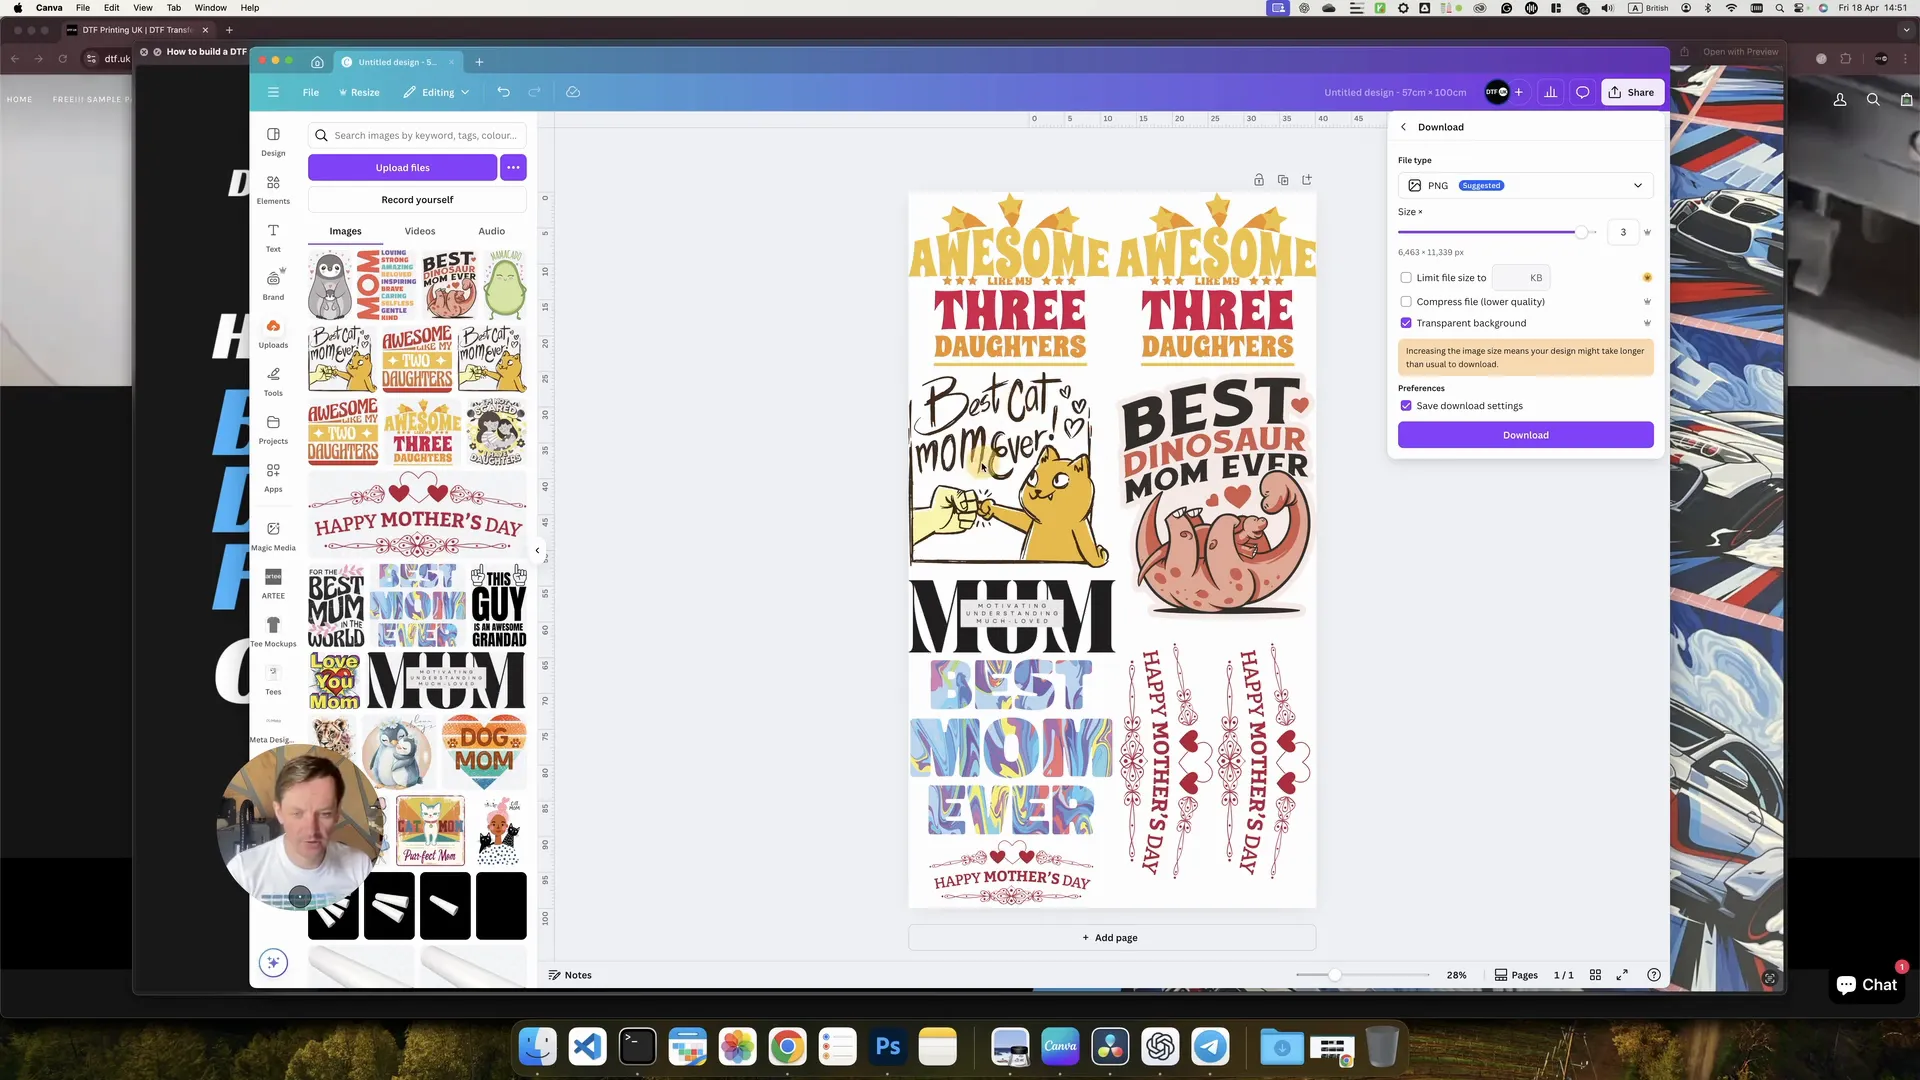Expand the PNG file type dropdown

[x=1525, y=185]
